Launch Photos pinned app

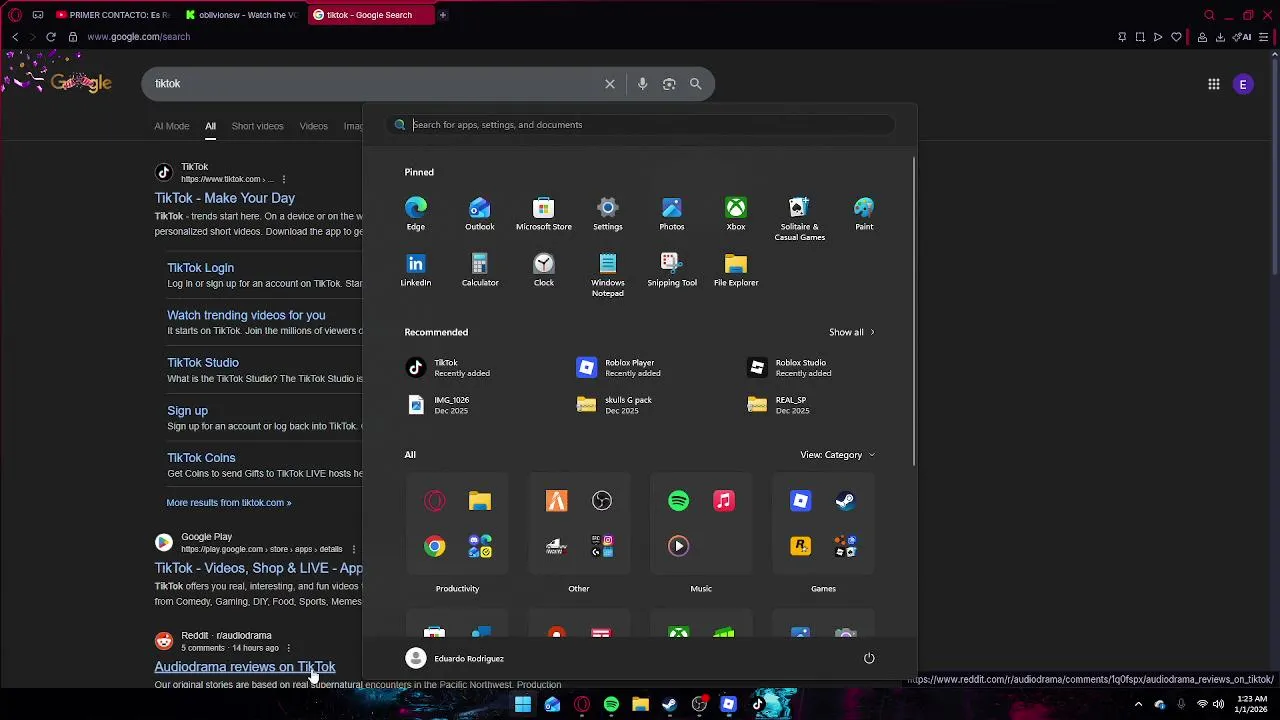(x=672, y=214)
